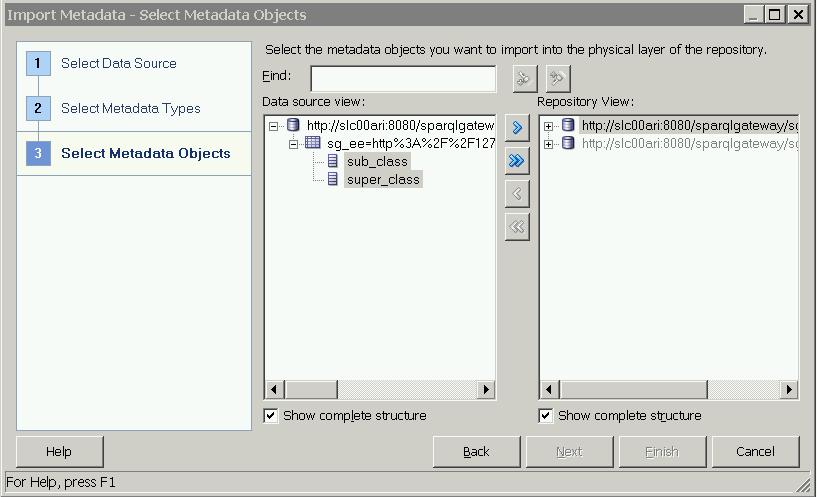Select the super_class table icon
Screen dimensions: 817x497
[x=333, y=180]
